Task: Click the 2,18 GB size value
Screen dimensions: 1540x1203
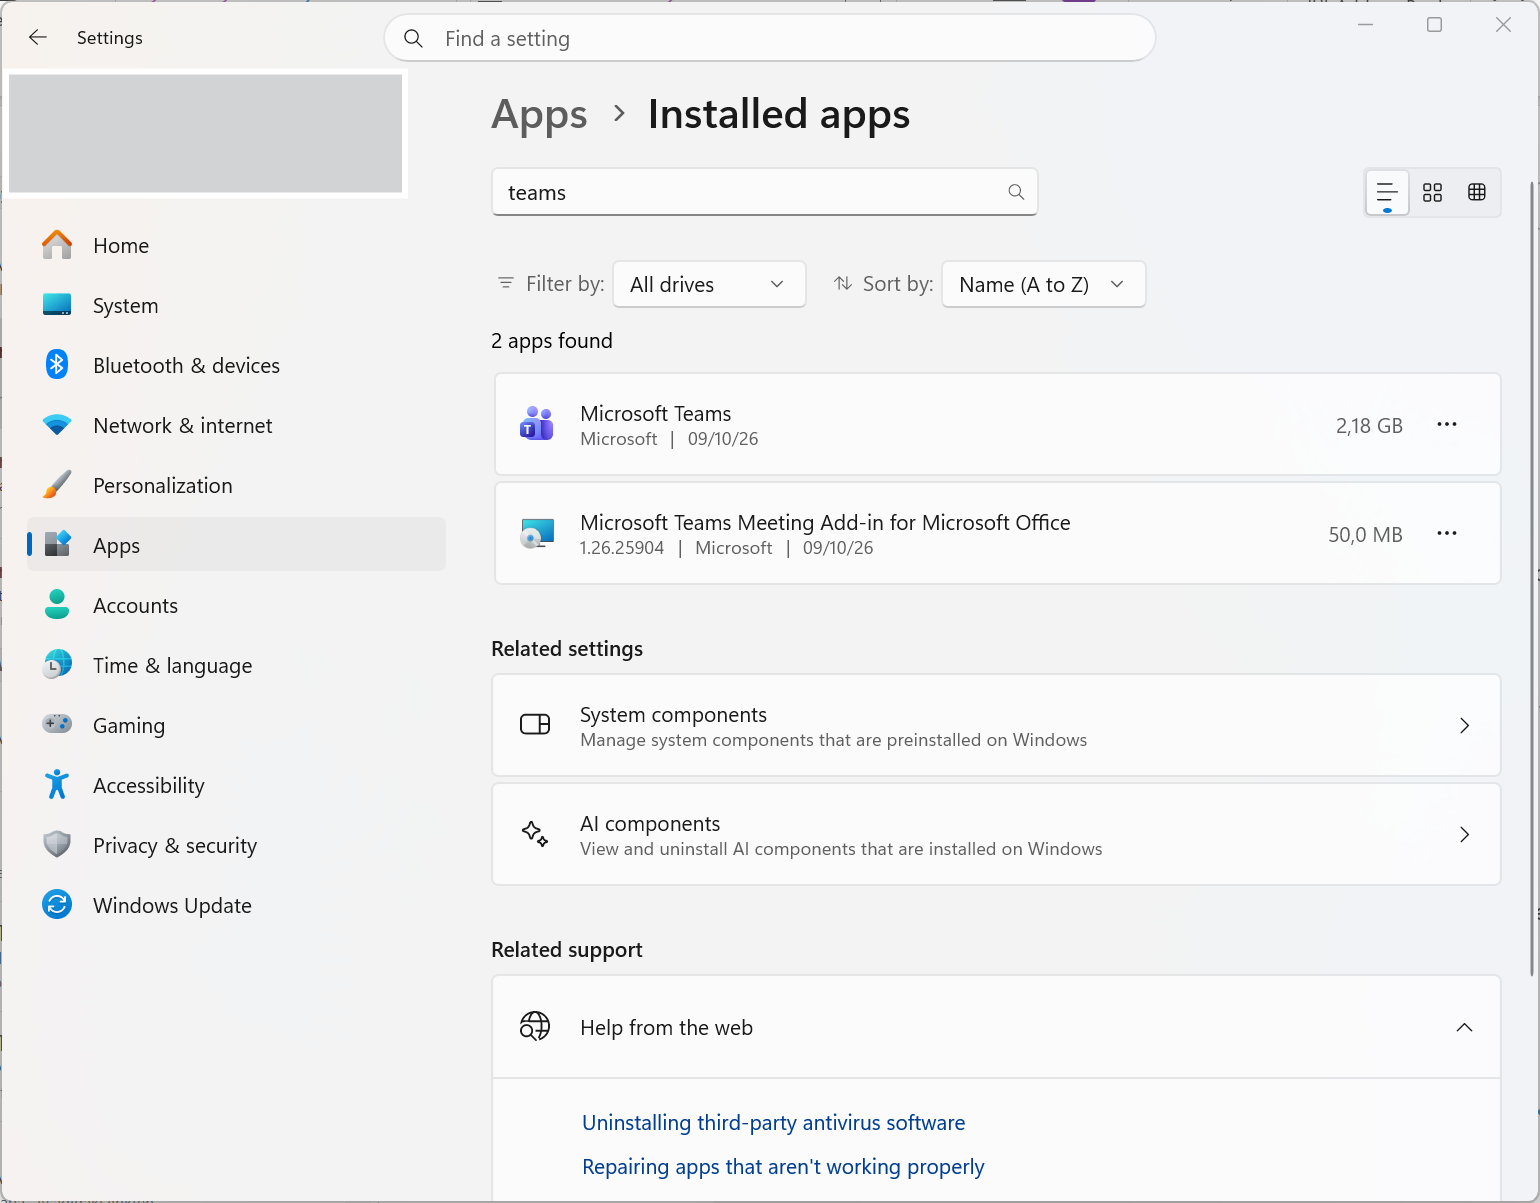Action: [x=1369, y=426]
